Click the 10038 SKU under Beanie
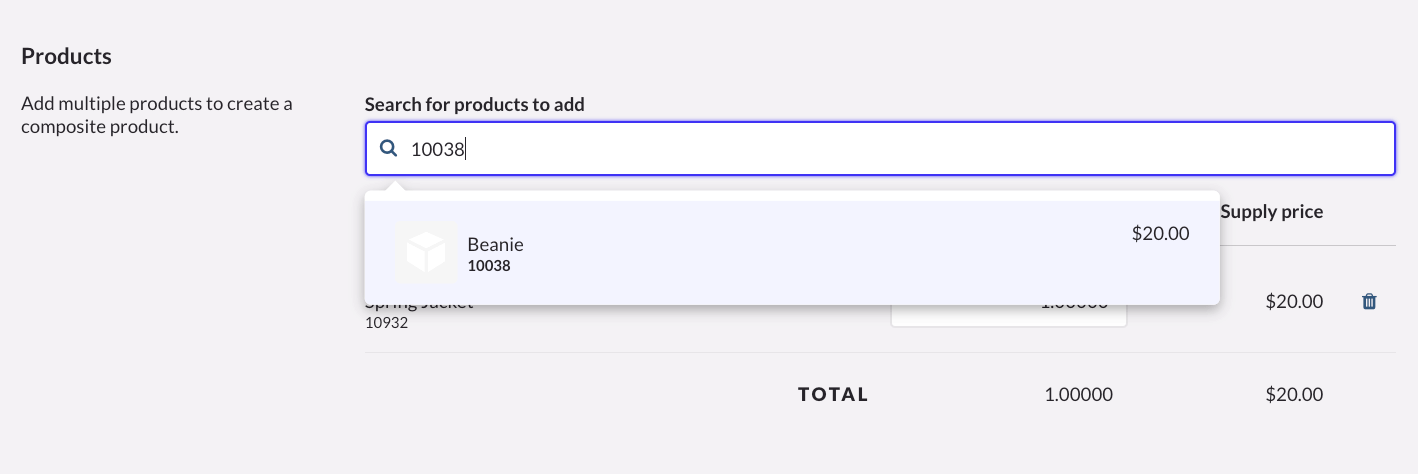Screen dimensions: 1418x474 [x=489, y=266]
